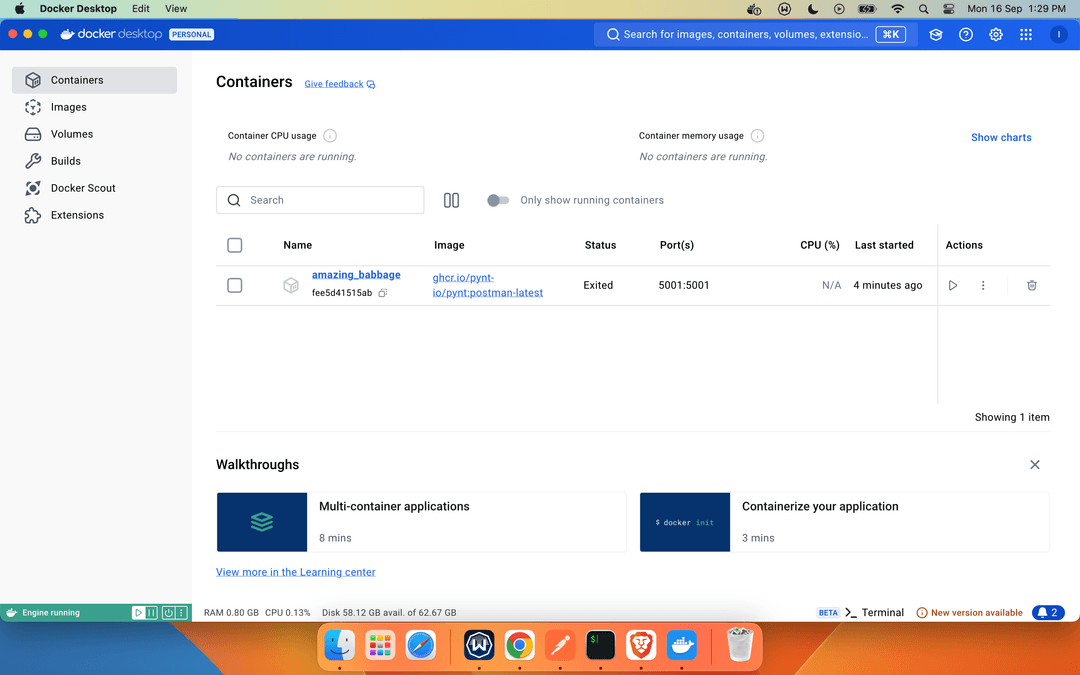Check the select-all containers checkbox

pyautogui.click(x=235, y=245)
